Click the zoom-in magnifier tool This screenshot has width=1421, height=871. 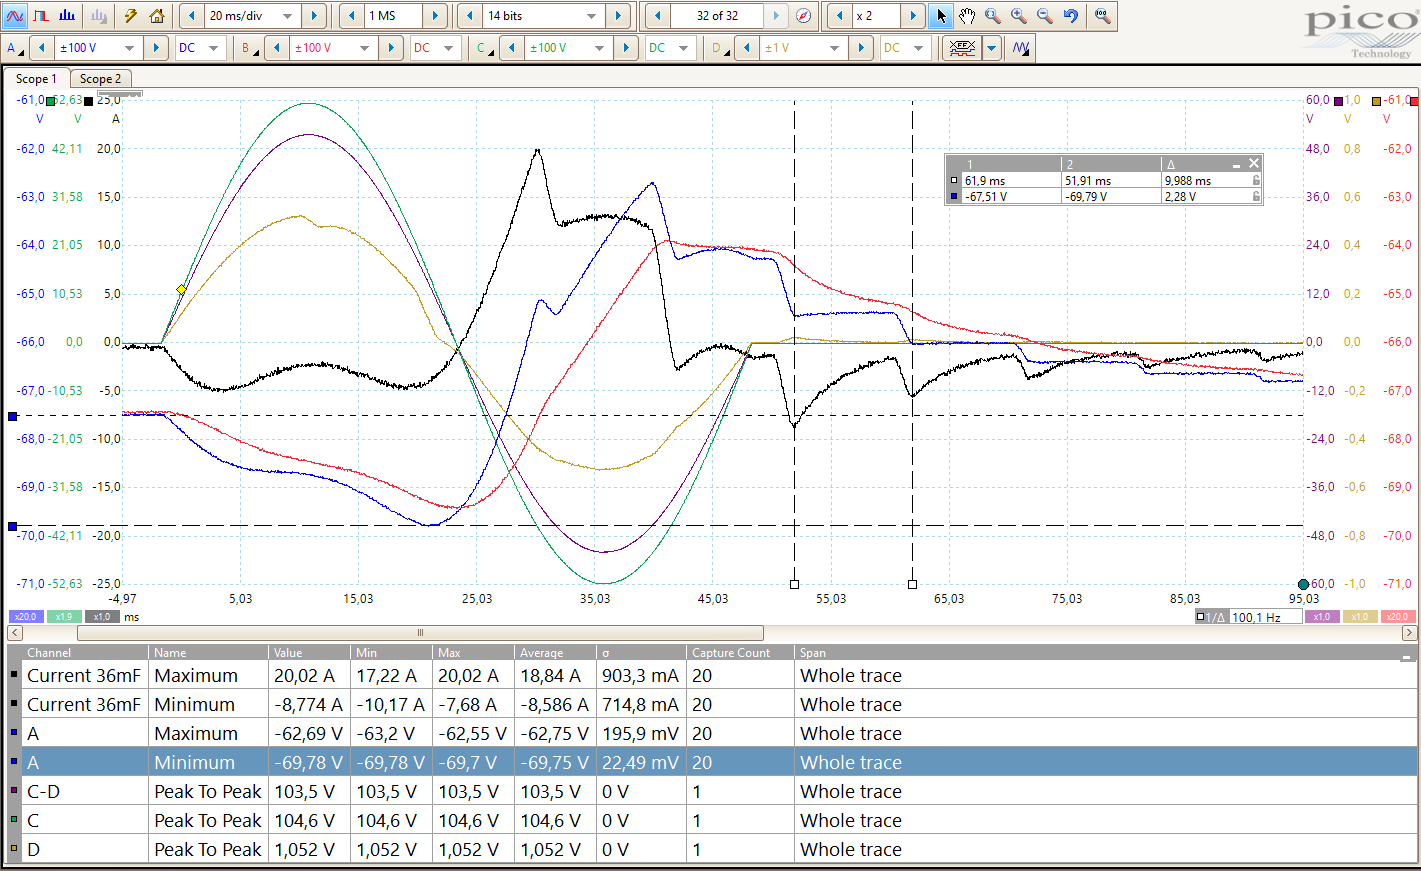(x=1018, y=16)
